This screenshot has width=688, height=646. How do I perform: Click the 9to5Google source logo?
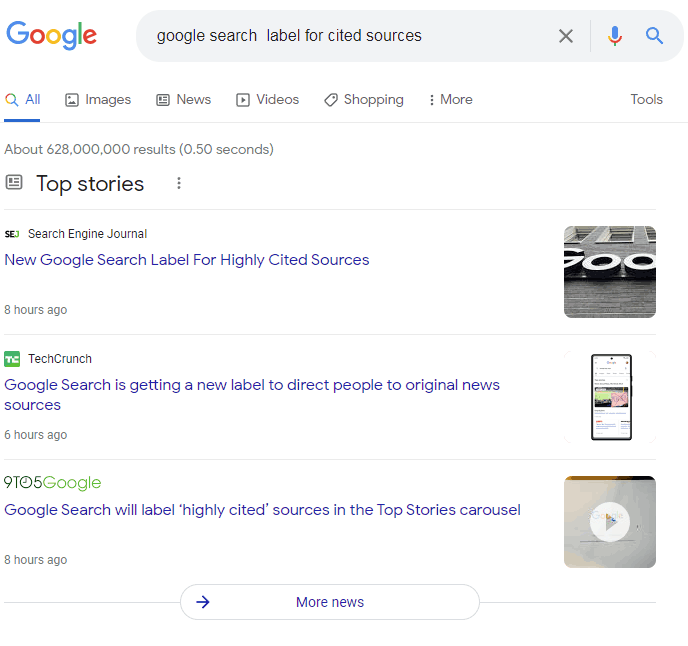click(x=53, y=483)
